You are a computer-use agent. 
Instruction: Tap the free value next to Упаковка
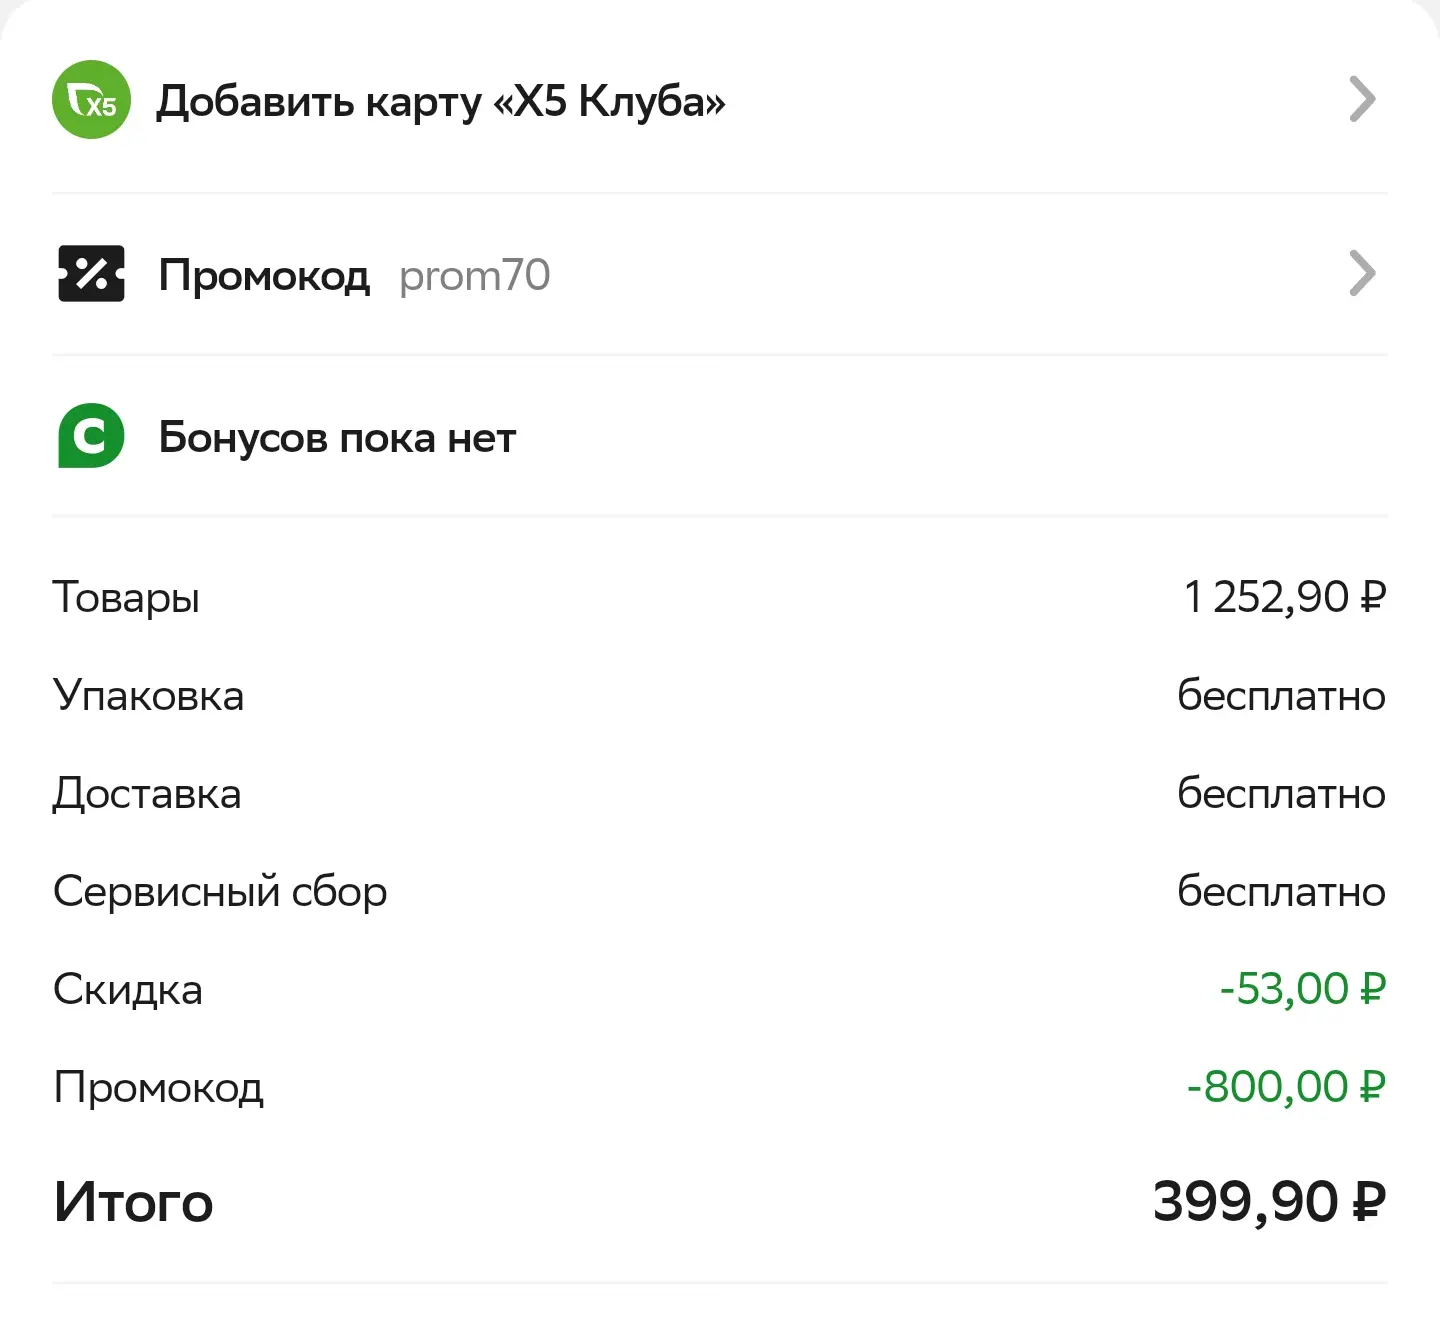click(1282, 694)
